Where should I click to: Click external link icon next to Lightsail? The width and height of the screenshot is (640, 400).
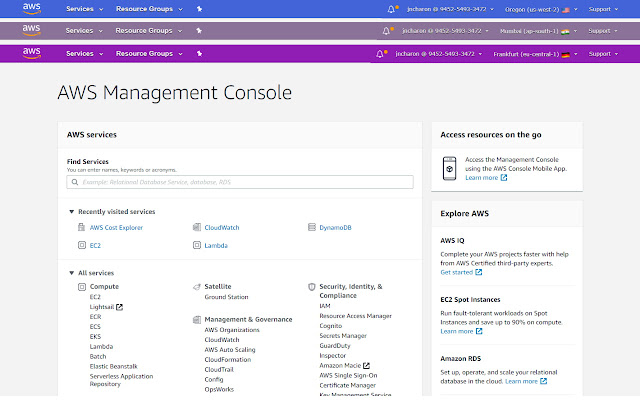(x=119, y=307)
